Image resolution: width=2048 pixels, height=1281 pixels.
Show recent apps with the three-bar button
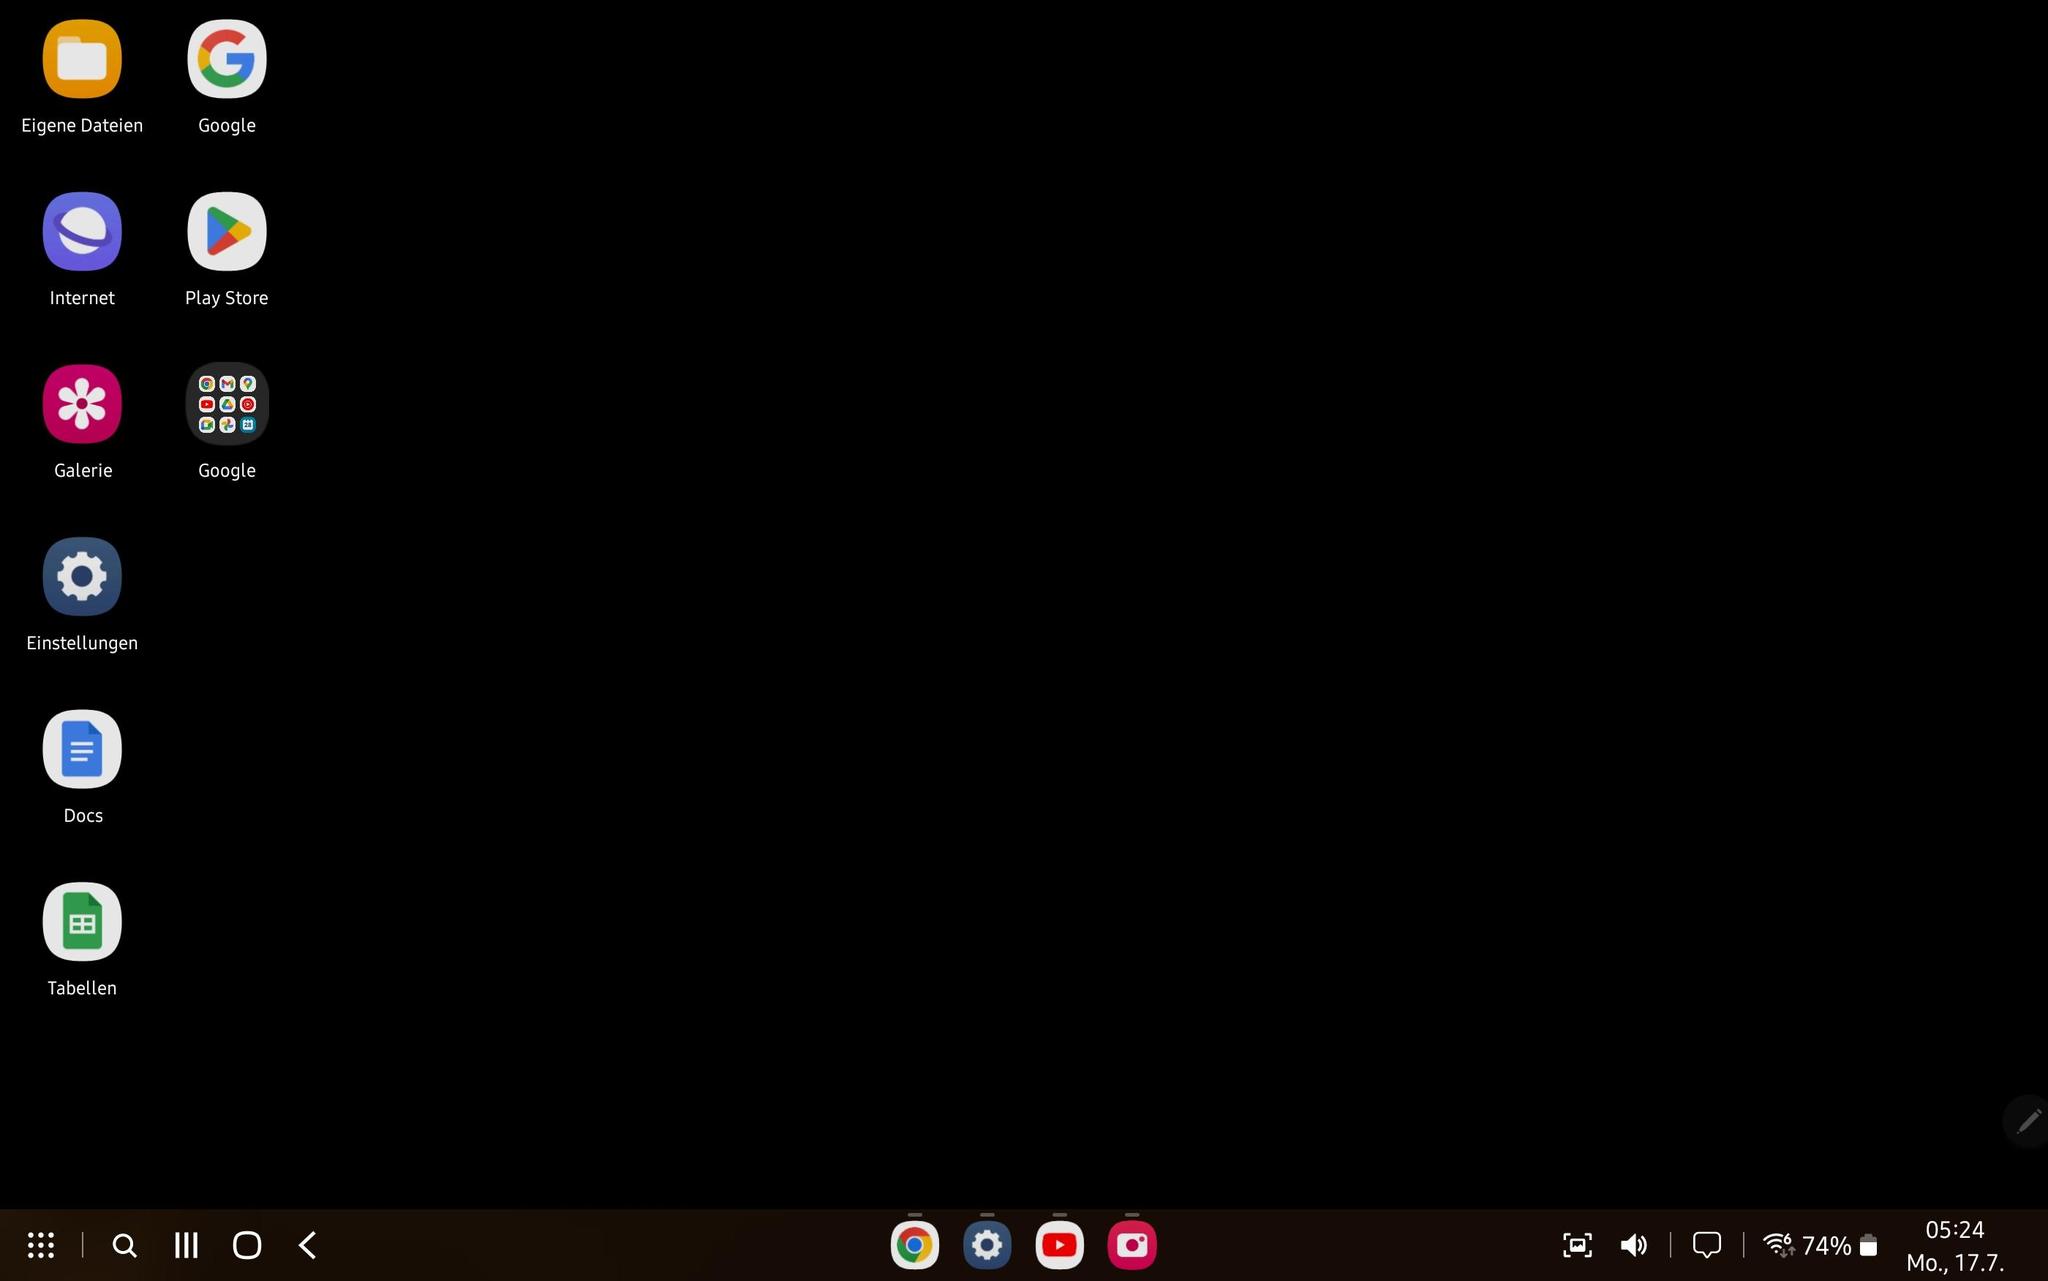tap(186, 1245)
